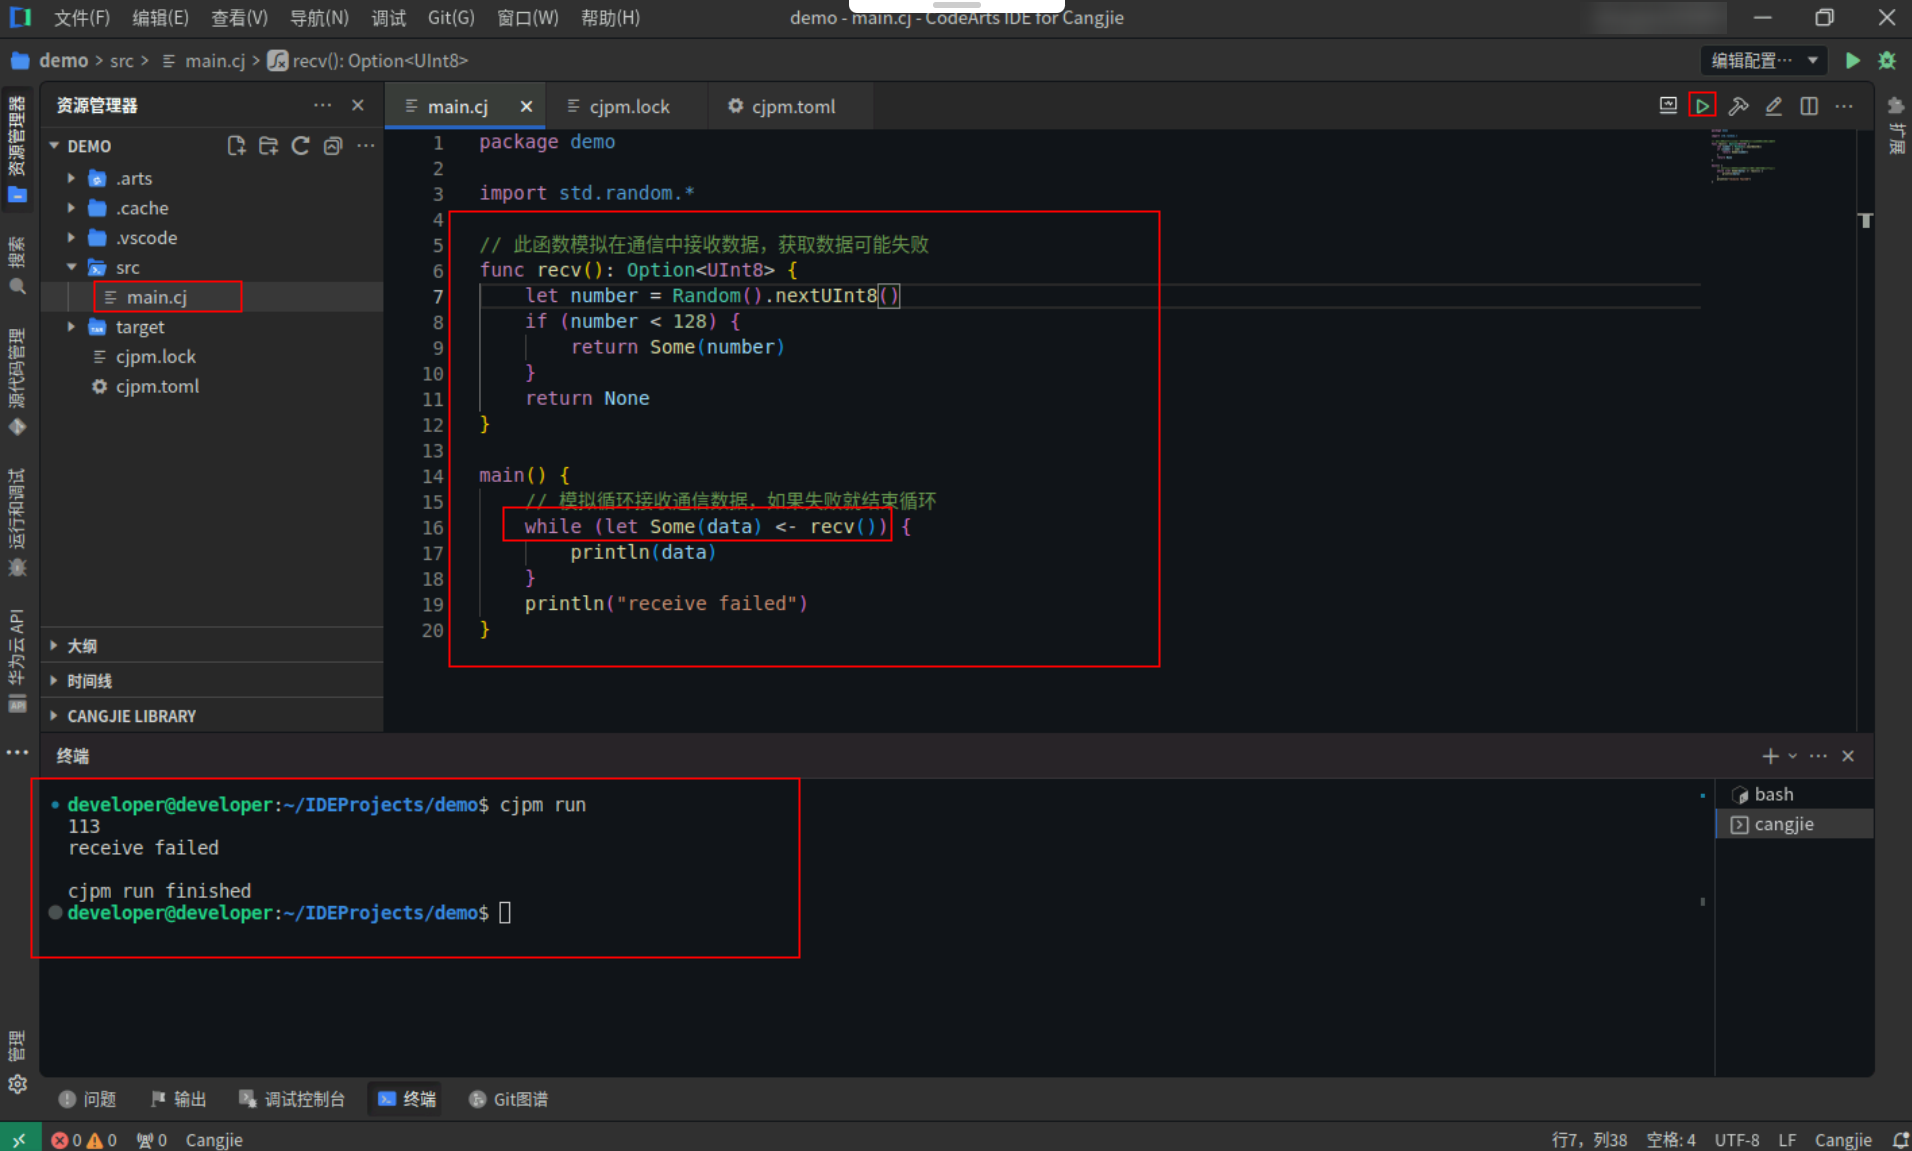Run the file with the editor play icon

tap(1702, 106)
